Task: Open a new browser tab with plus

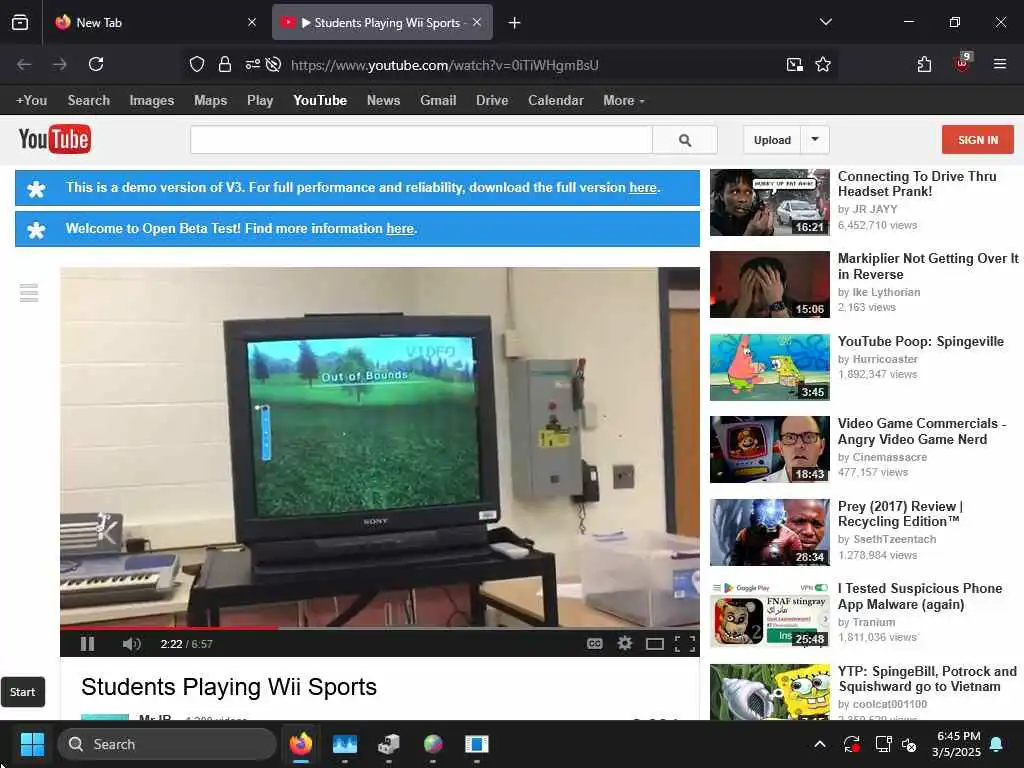Action: point(515,23)
